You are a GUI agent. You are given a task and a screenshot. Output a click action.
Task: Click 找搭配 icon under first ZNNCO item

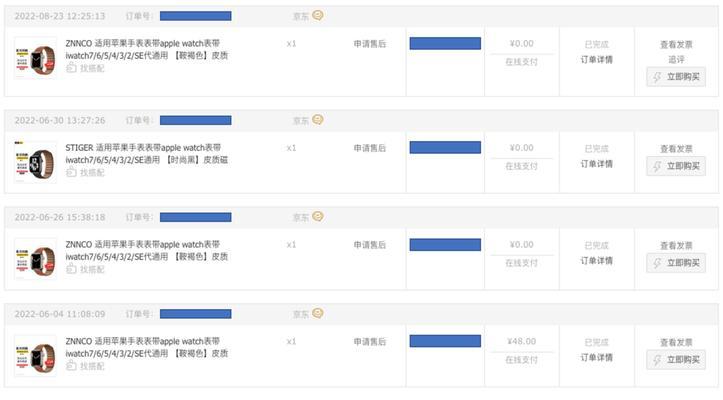click(71, 68)
